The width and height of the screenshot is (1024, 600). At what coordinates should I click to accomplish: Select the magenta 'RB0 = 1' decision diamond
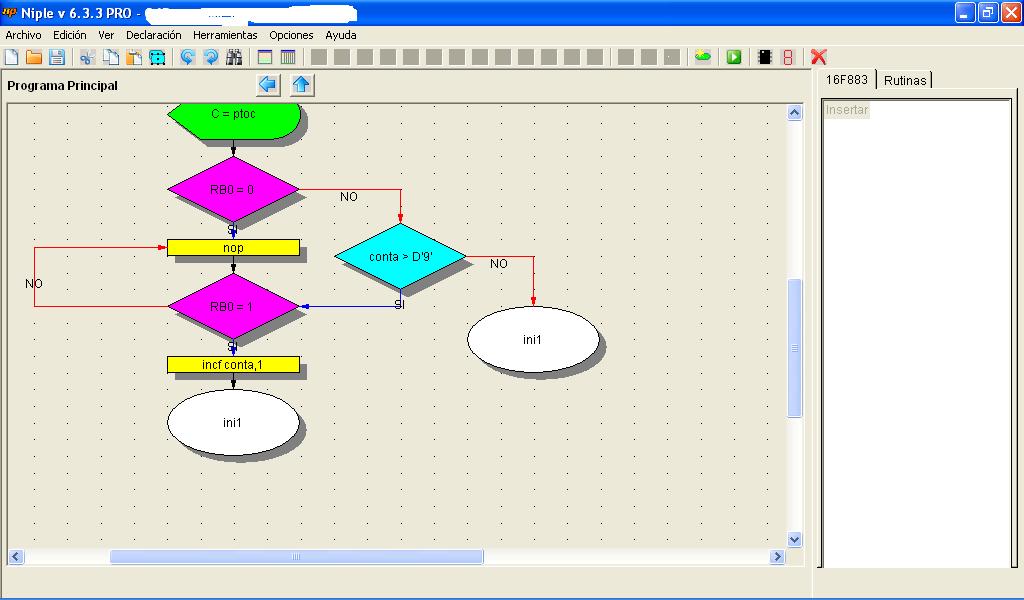(233, 306)
